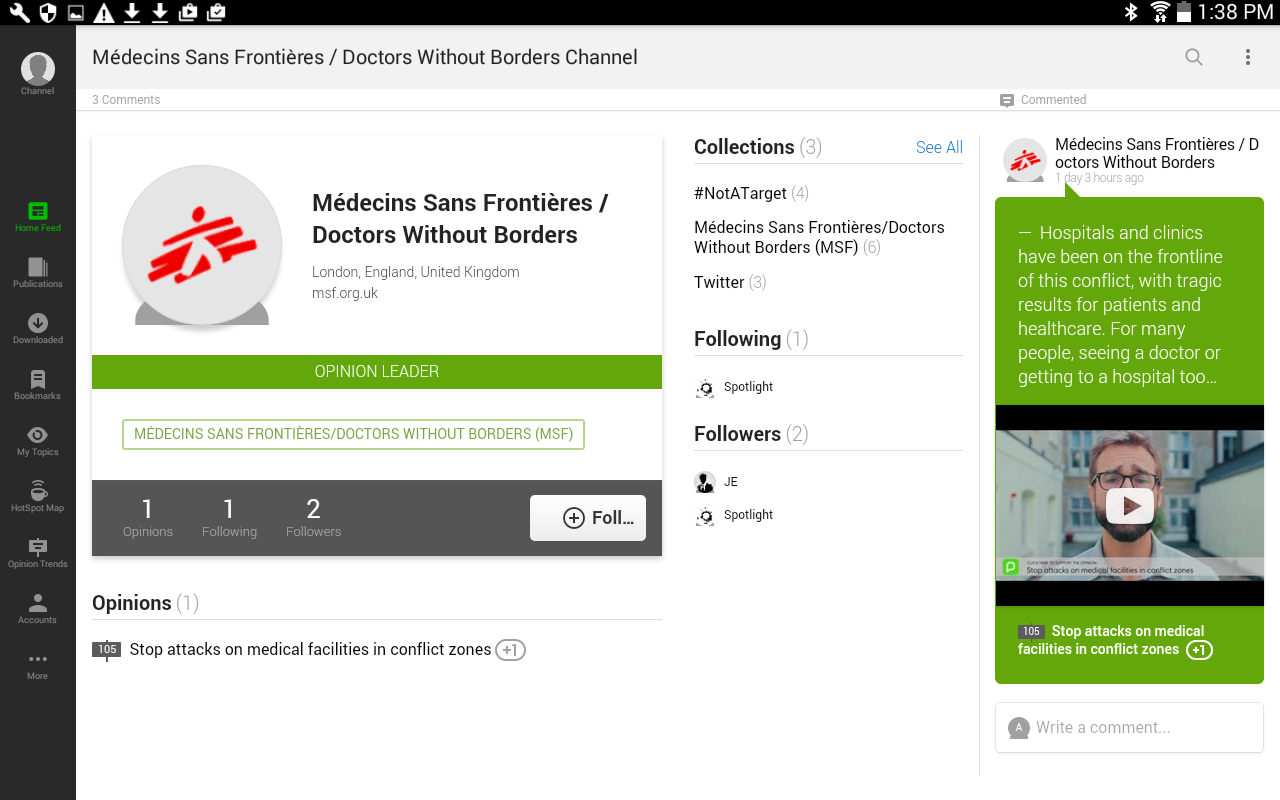Go to the Downloaded section
This screenshot has height=800, width=1280.
(38, 327)
